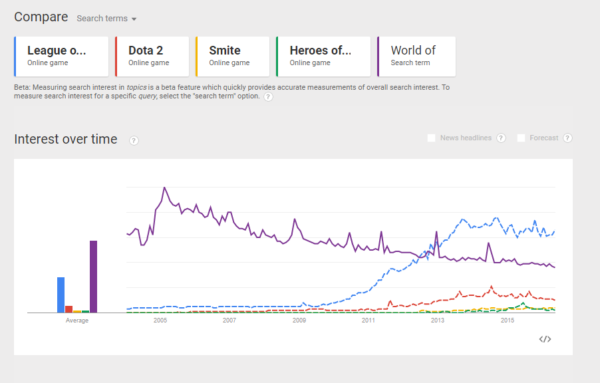Click the 2007 axis label
Screen dimensions: 600x383
click(x=229, y=321)
